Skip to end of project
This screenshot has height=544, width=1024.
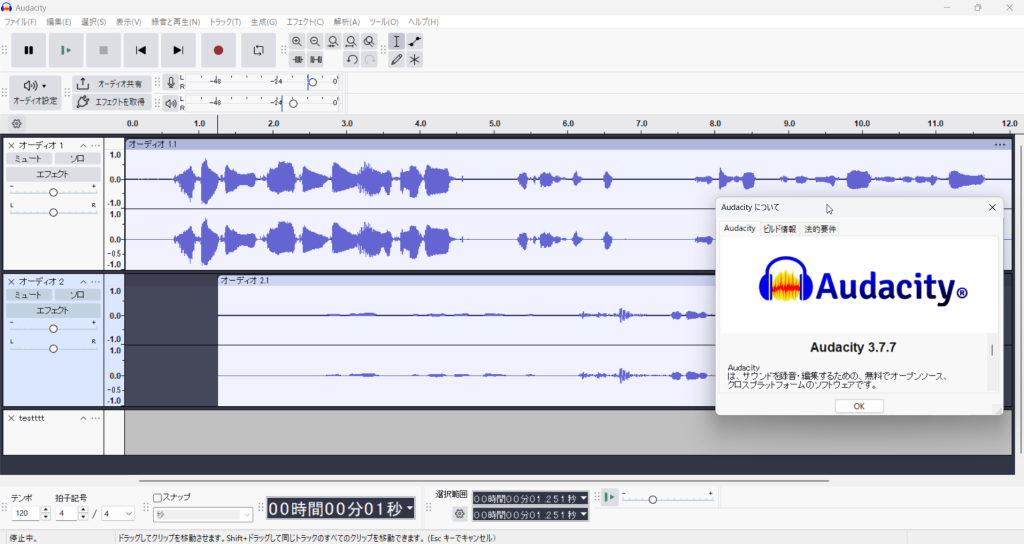coord(178,50)
